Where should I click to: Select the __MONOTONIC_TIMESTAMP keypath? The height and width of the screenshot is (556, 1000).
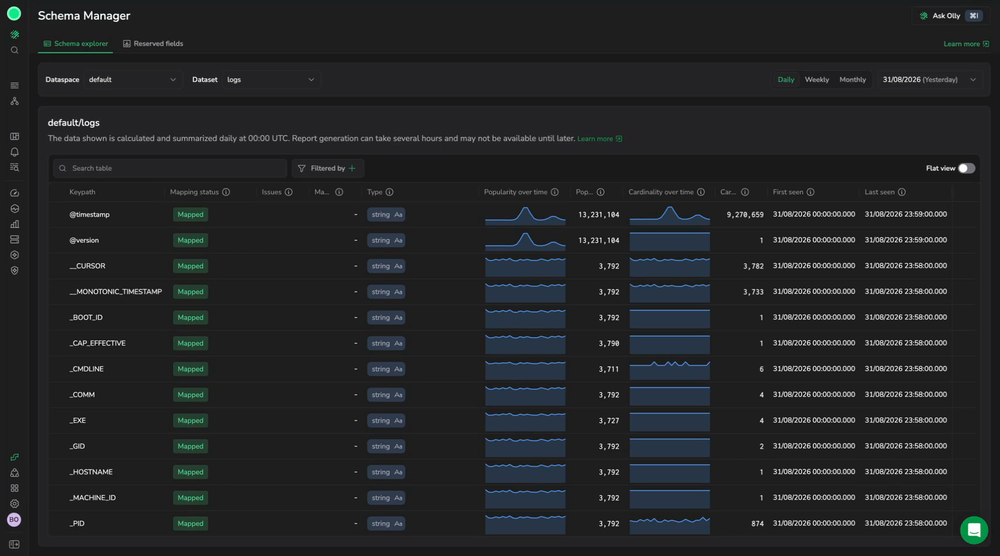[115, 291]
